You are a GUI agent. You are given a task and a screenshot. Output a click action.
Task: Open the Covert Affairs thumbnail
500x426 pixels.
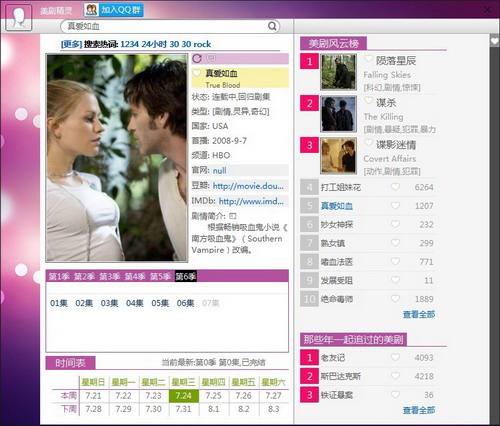click(x=338, y=156)
